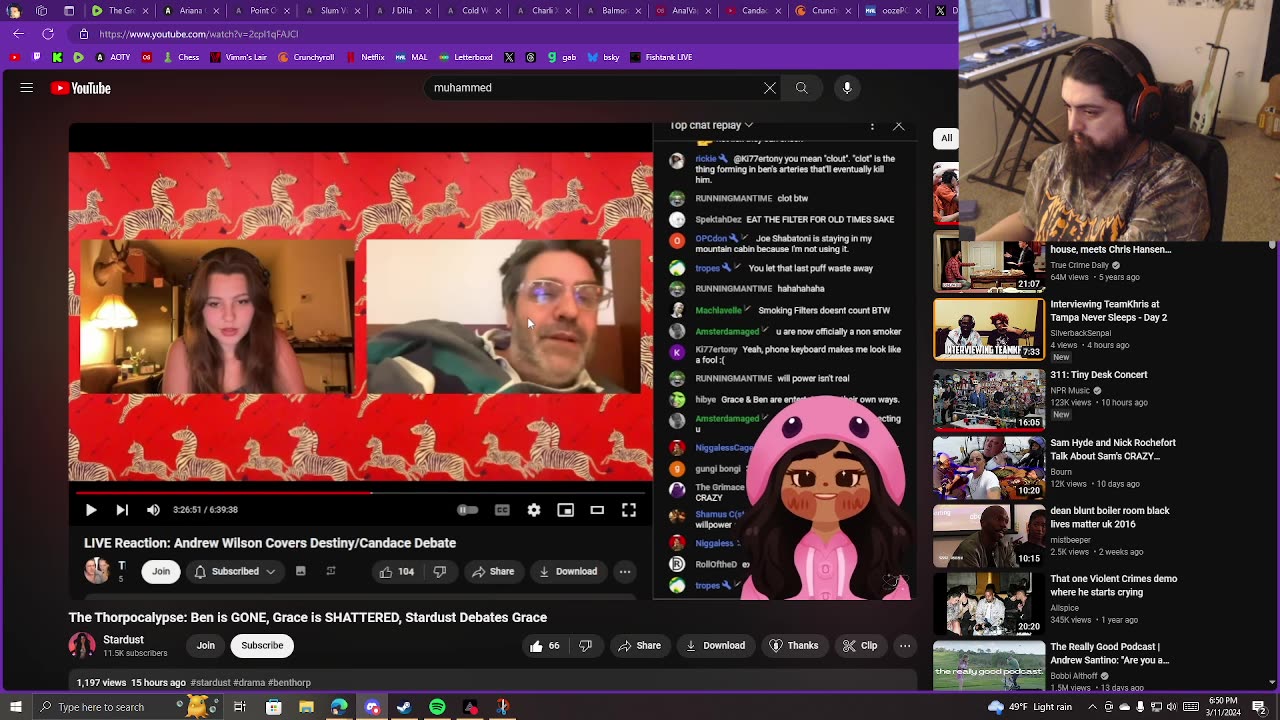Mute the inner video player volume

[x=153, y=510]
